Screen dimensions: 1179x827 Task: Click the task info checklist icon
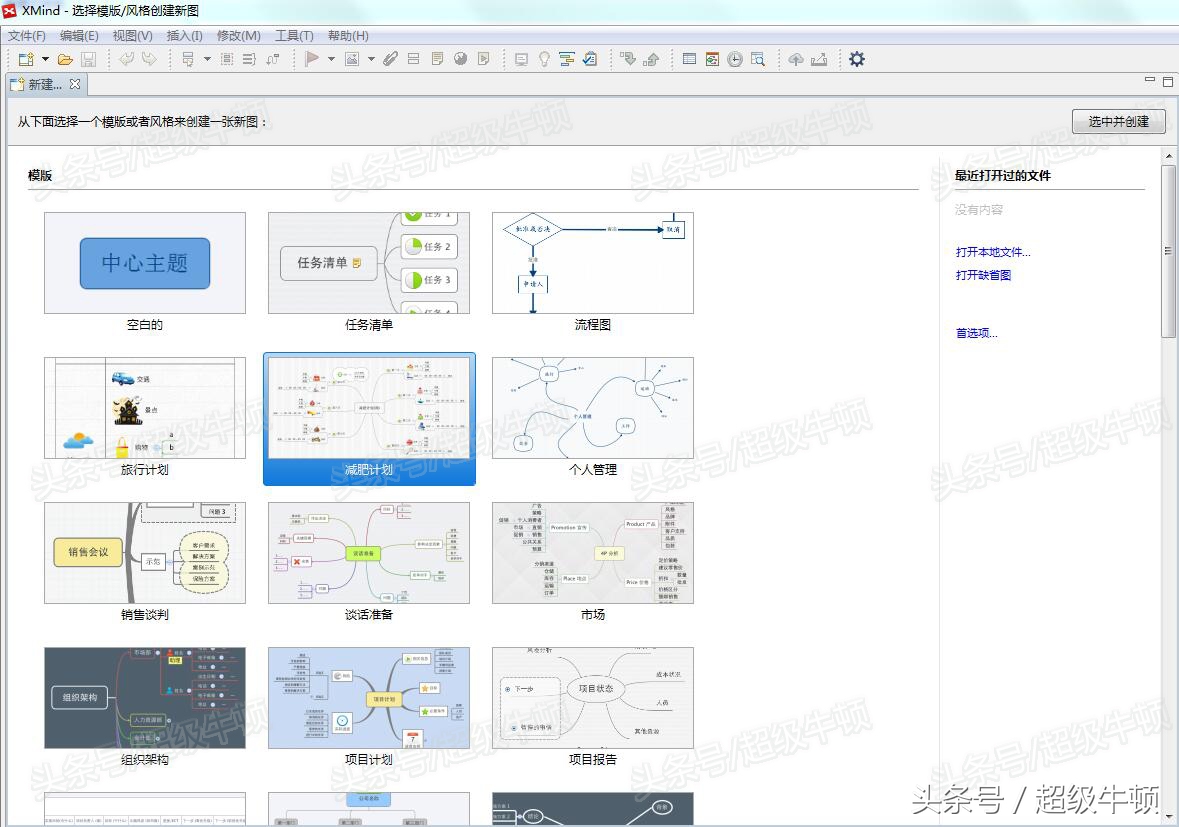[x=590, y=58]
